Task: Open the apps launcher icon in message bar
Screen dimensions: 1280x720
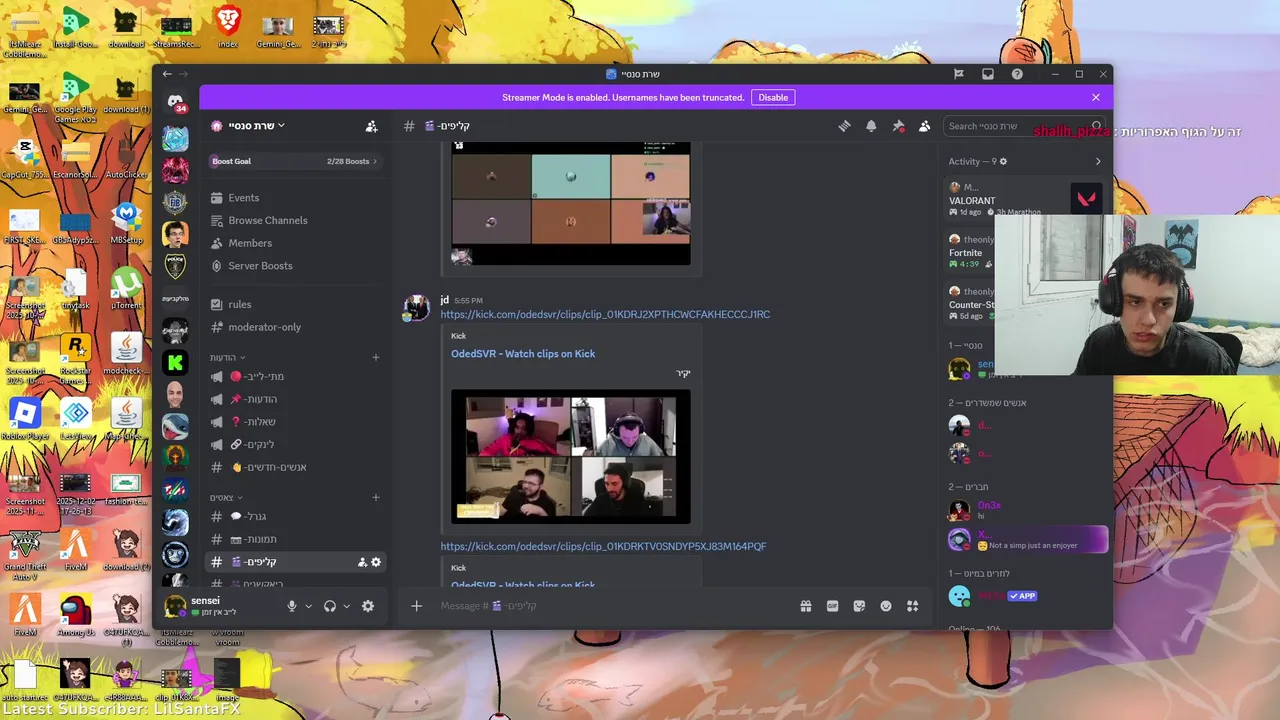Action: (912, 606)
